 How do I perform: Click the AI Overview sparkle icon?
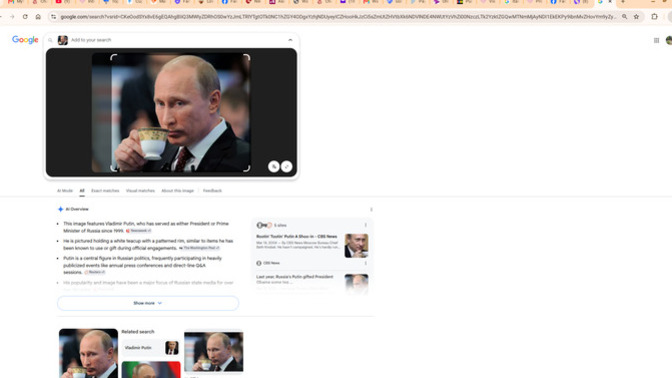[60, 209]
